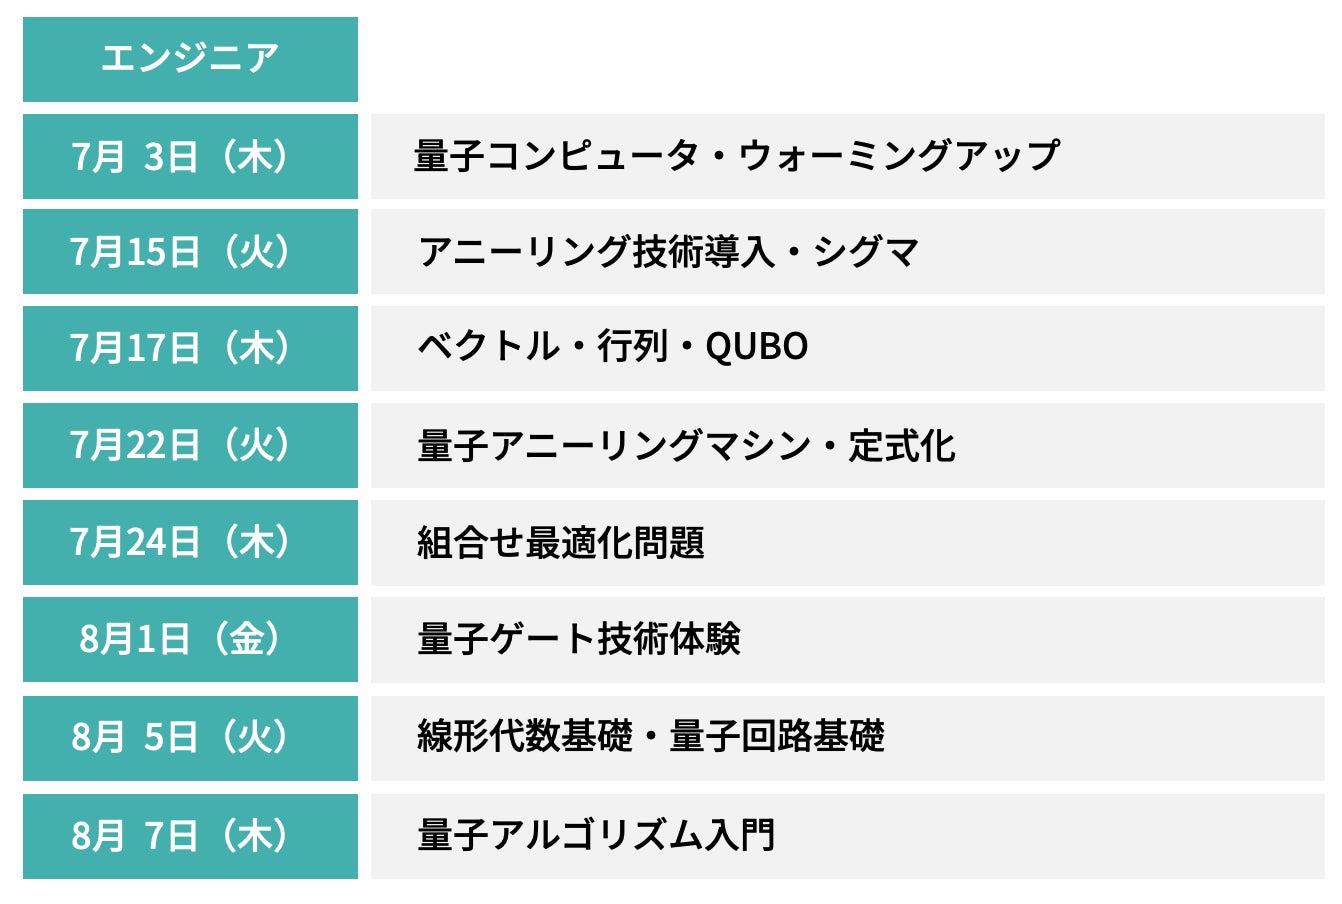The height and width of the screenshot is (904, 1342).
Task: Click the QUBO text
Action: (x=757, y=347)
